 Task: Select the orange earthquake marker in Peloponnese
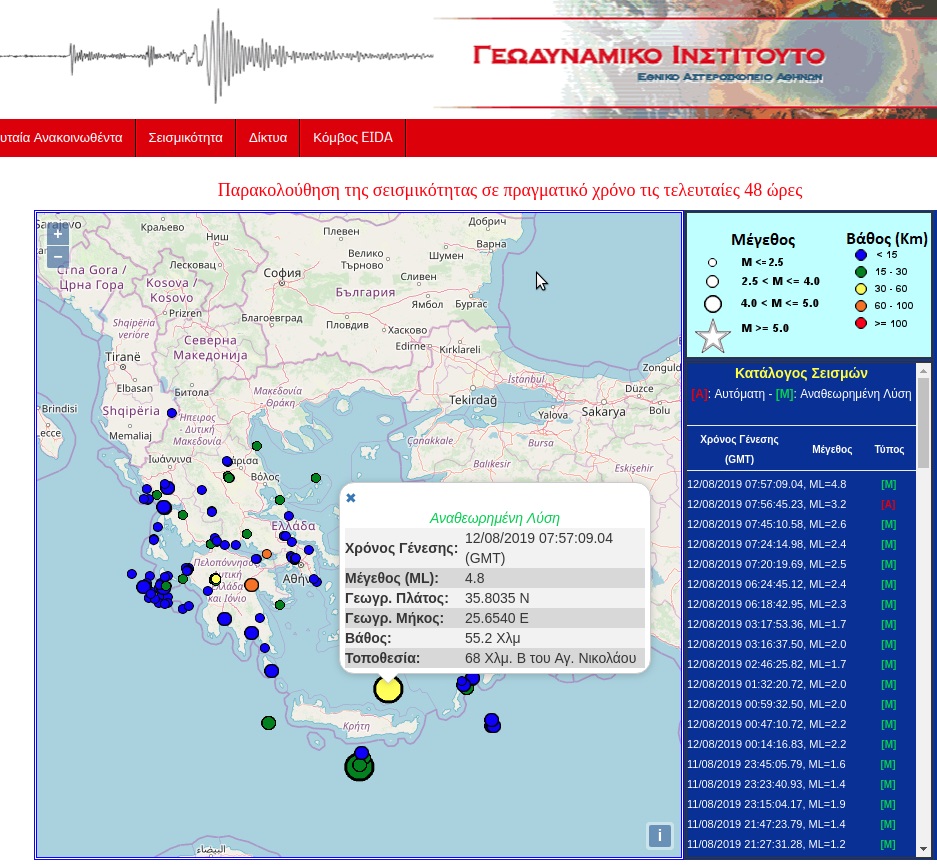coord(252,584)
